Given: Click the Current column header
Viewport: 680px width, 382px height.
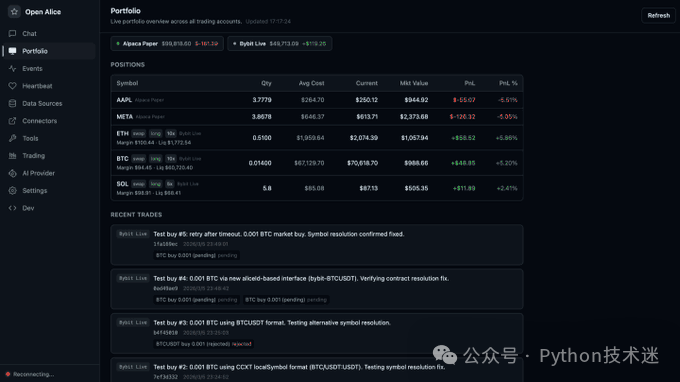Looking at the screenshot, I should click(x=367, y=83).
